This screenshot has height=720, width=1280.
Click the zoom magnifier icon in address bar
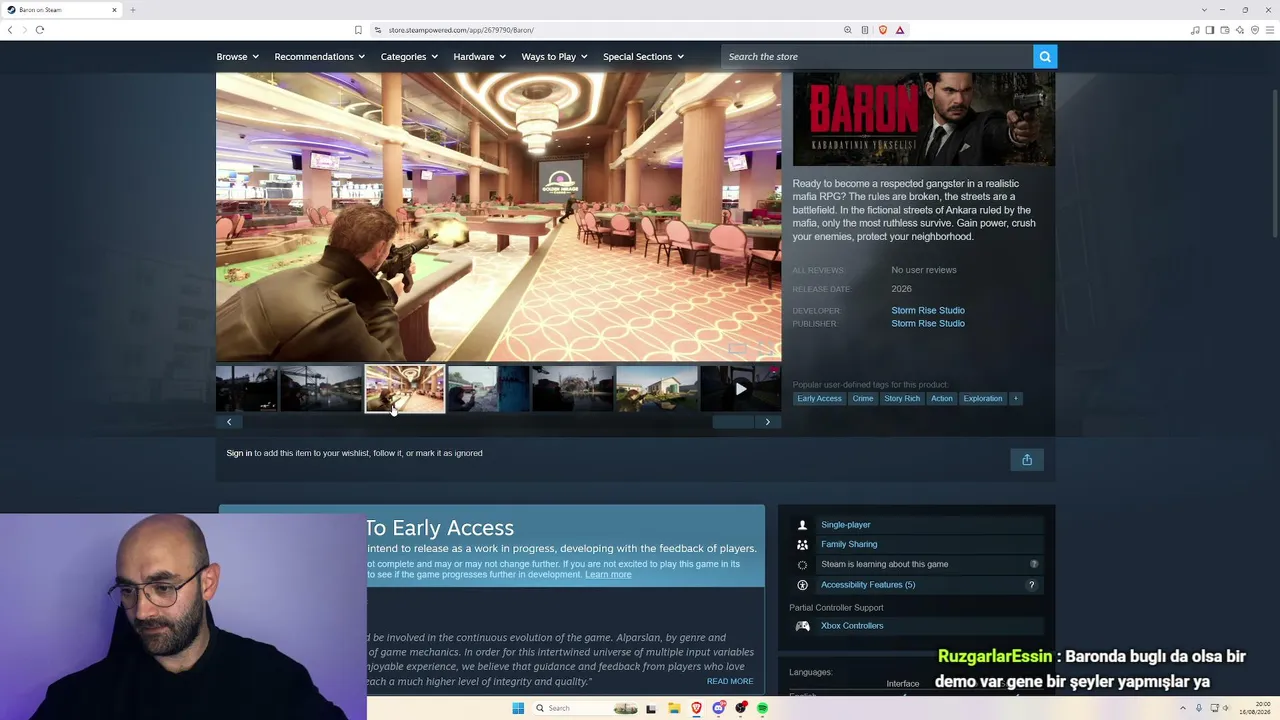(x=848, y=30)
